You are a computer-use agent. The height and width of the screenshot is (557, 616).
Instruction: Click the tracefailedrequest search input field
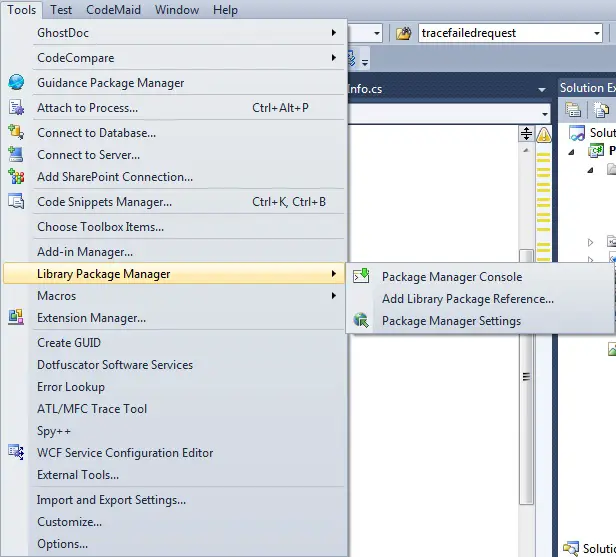coord(505,33)
